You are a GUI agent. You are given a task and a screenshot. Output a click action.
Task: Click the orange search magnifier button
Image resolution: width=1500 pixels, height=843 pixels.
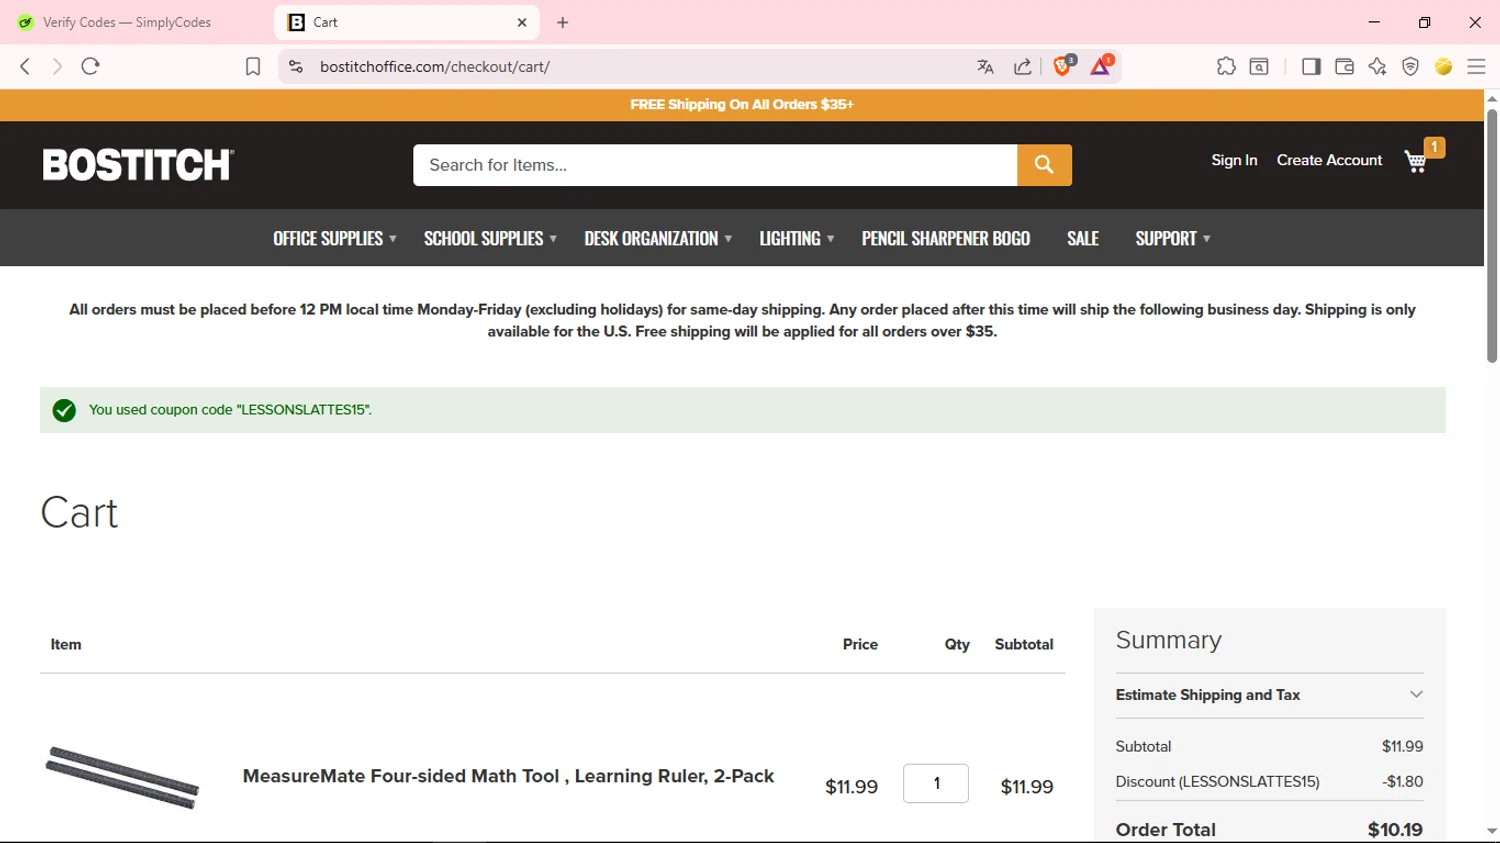pos(1044,165)
